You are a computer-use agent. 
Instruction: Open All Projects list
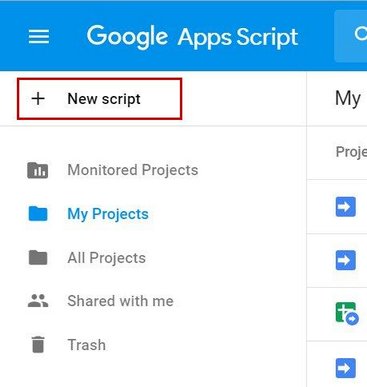pyautogui.click(x=106, y=258)
